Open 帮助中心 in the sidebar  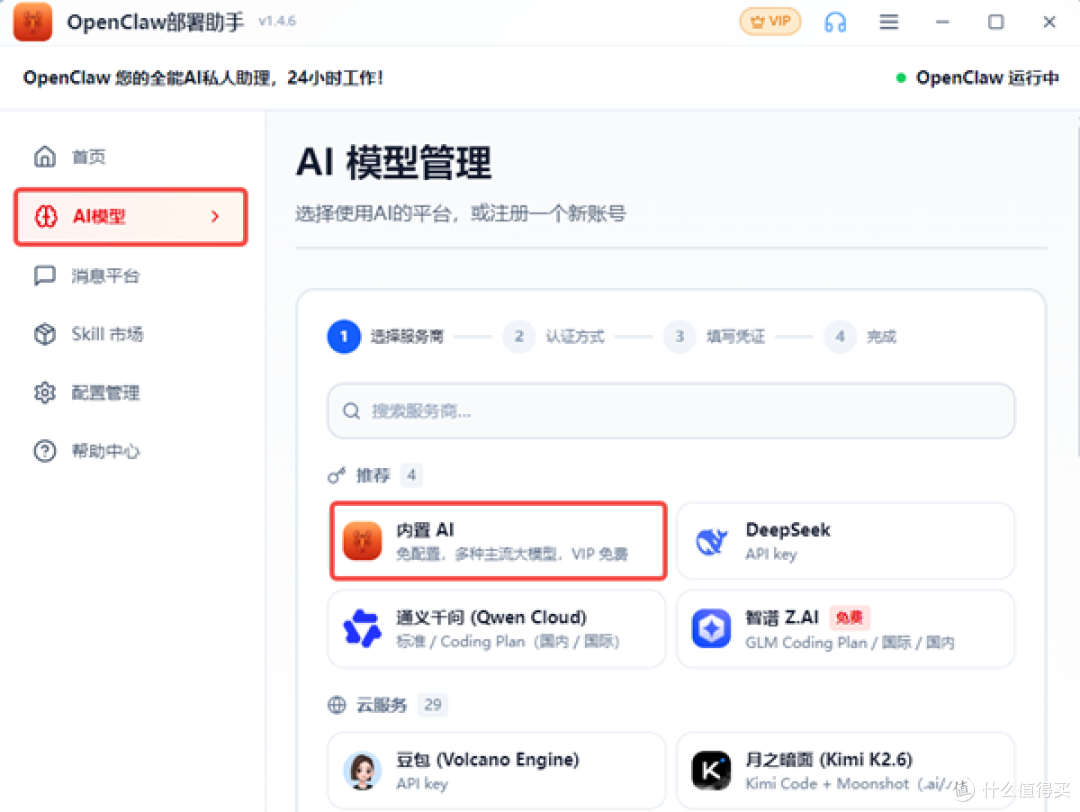[x=131, y=451]
